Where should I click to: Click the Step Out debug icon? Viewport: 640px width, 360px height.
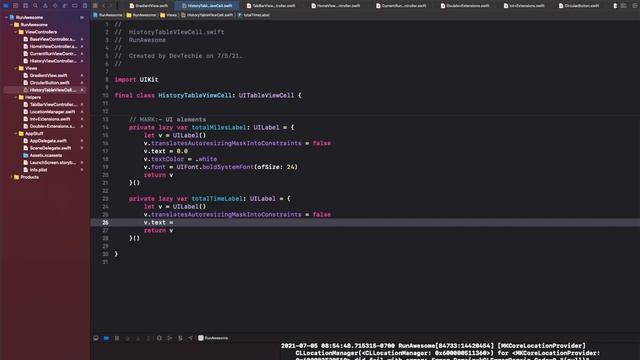(x=148, y=338)
